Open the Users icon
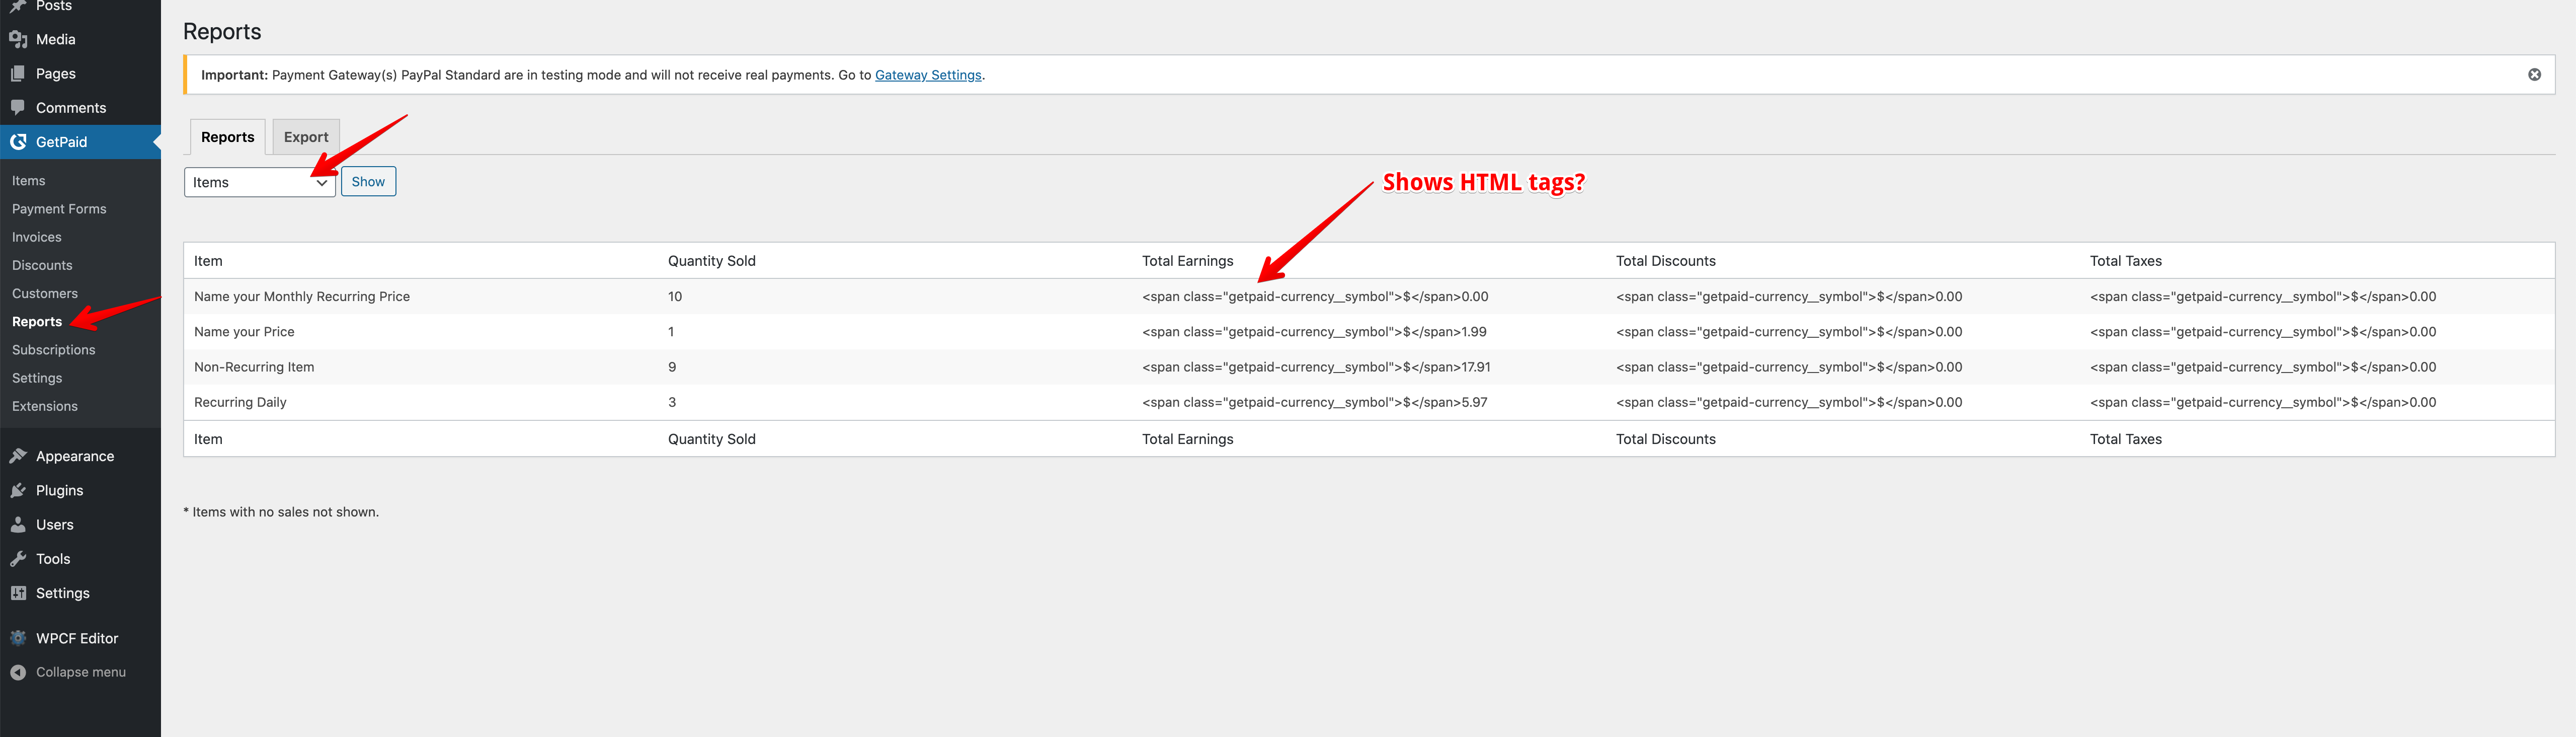Viewport: 2576px width, 737px height. point(18,524)
